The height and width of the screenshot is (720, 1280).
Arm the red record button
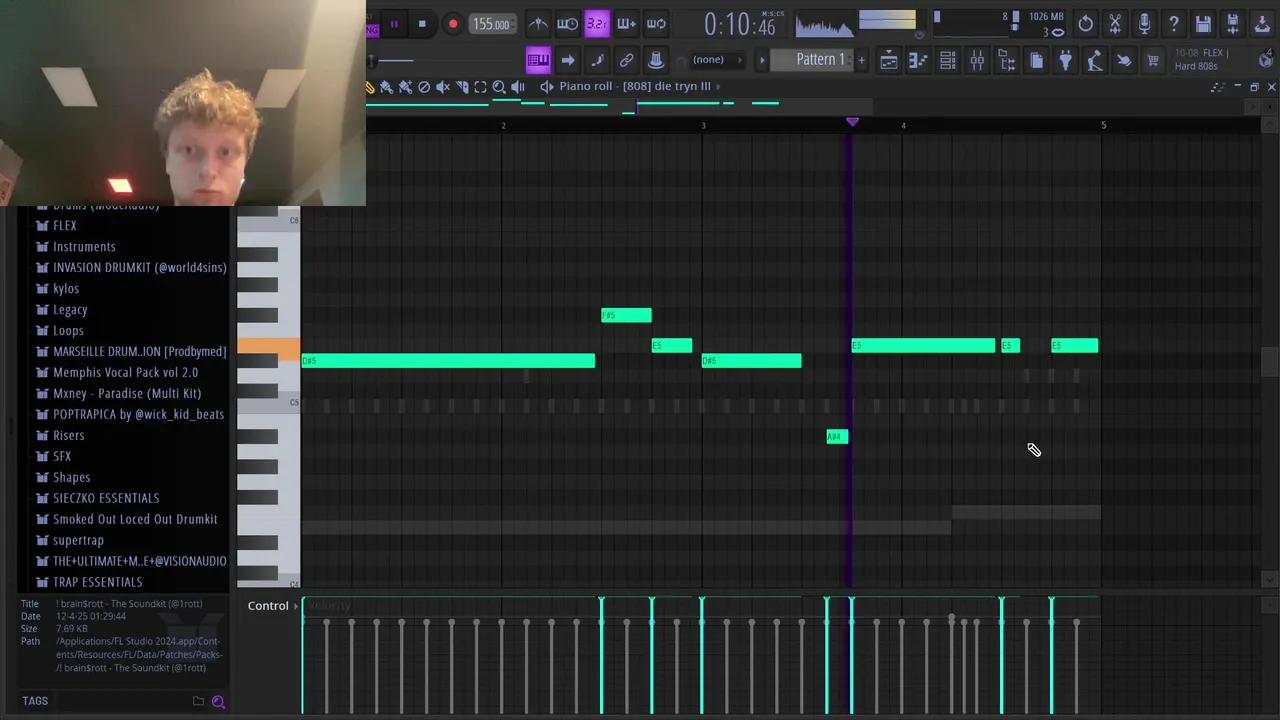click(x=453, y=24)
